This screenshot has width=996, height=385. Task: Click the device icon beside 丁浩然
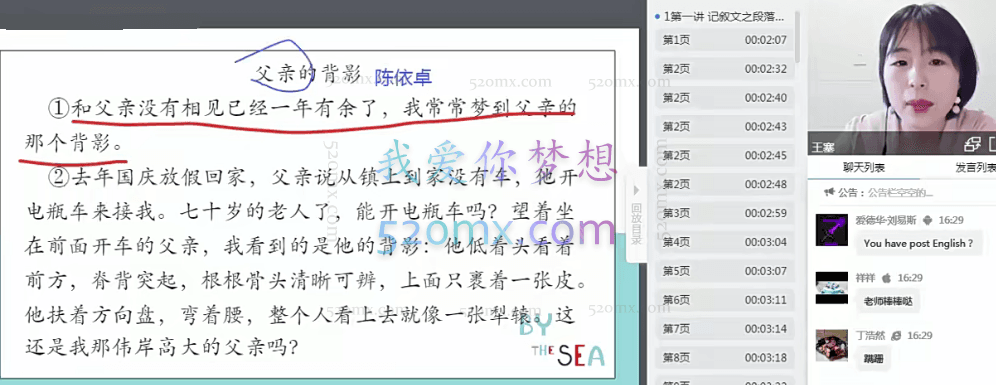tap(896, 335)
